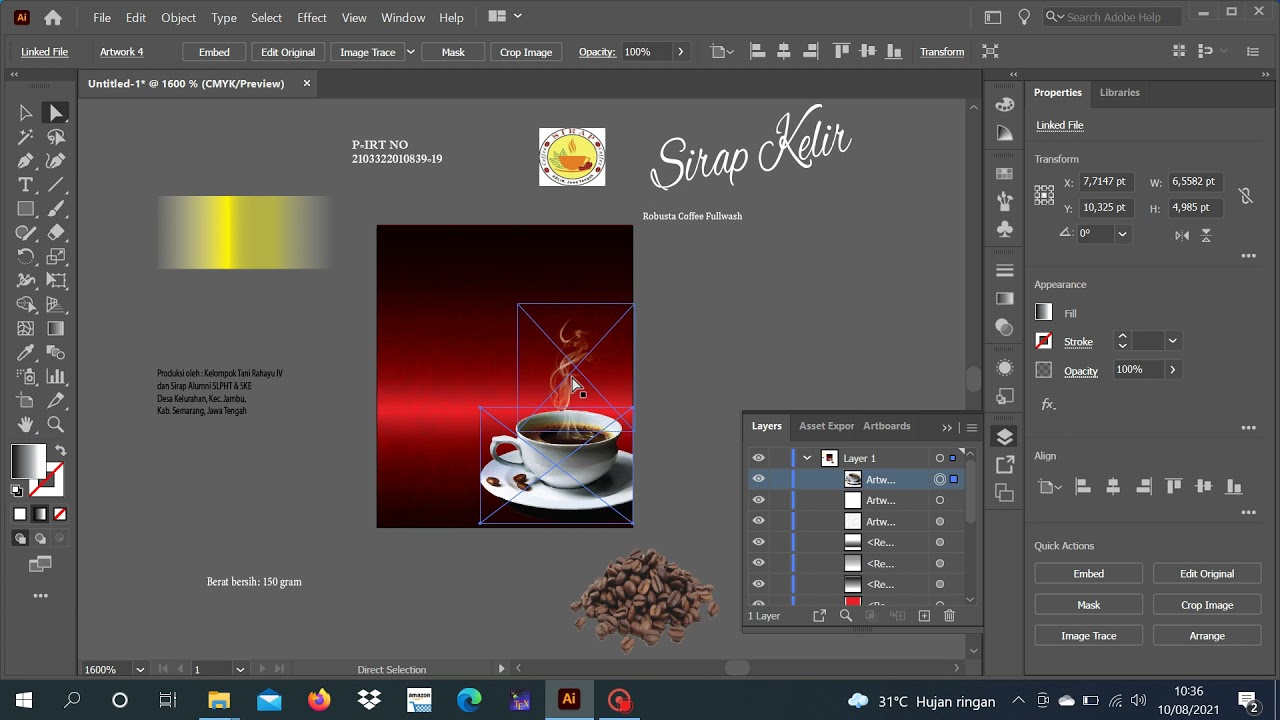Select the Eyedropper tool
Screen dimensions: 1280x720
pyautogui.click(x=26, y=353)
